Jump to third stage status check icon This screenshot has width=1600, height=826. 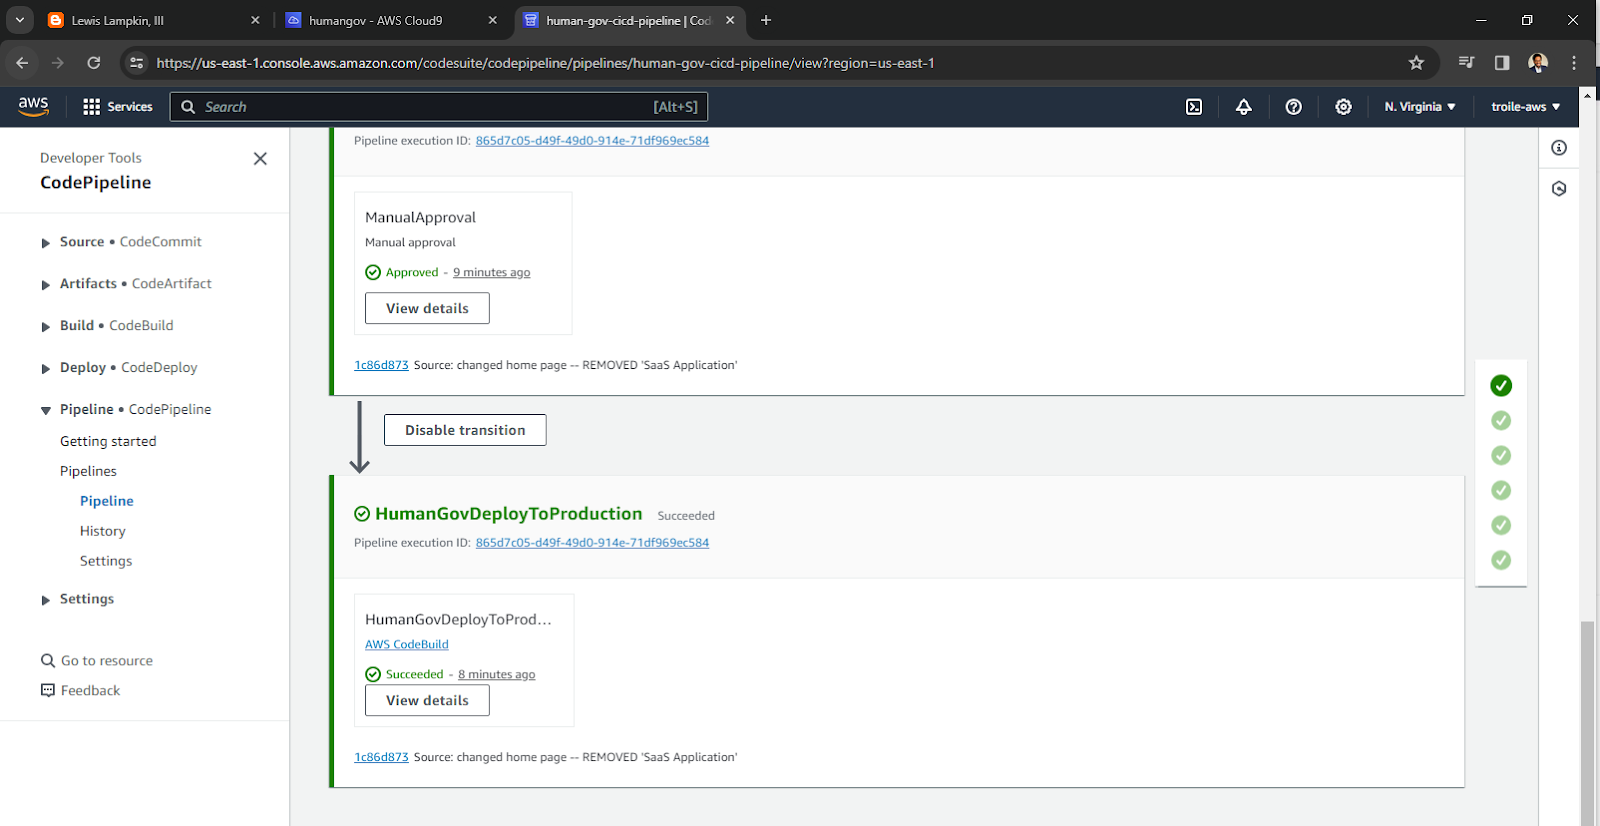[1501, 455]
